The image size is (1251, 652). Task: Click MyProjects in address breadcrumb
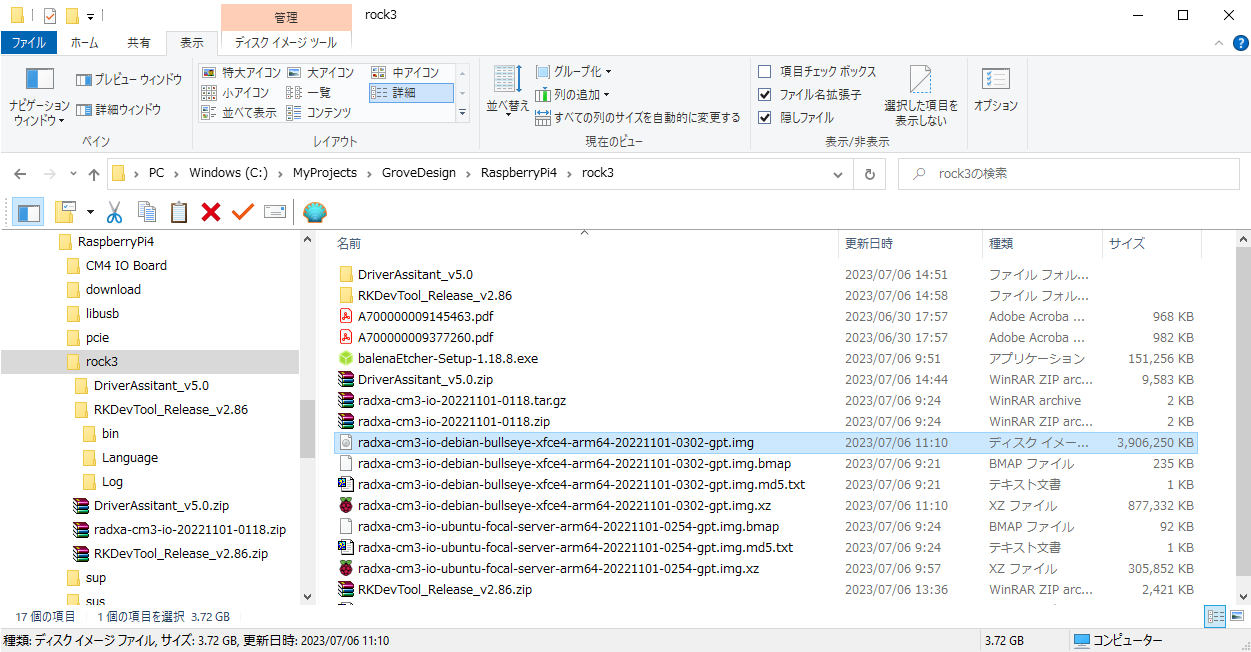[x=325, y=173]
